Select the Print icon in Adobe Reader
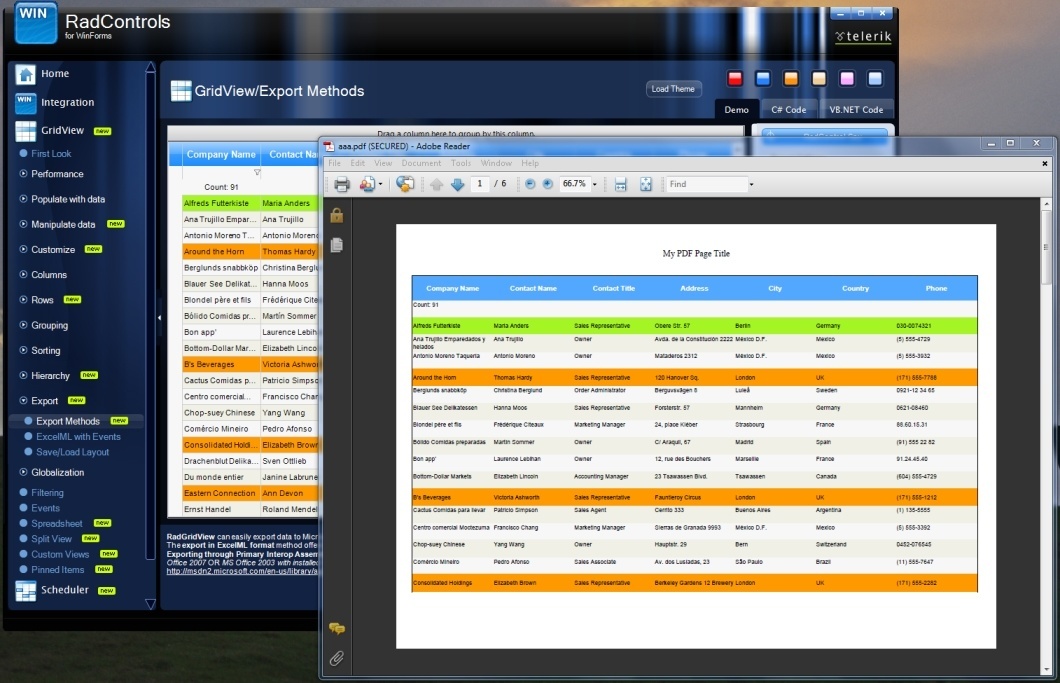Viewport: 1060px width, 683px height. pyautogui.click(x=342, y=184)
